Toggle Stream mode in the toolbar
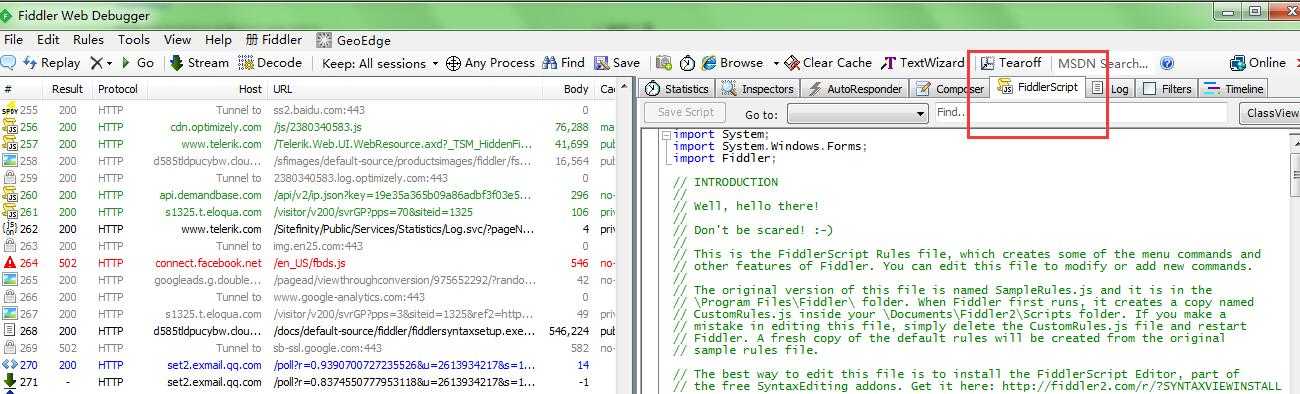 click(x=199, y=63)
